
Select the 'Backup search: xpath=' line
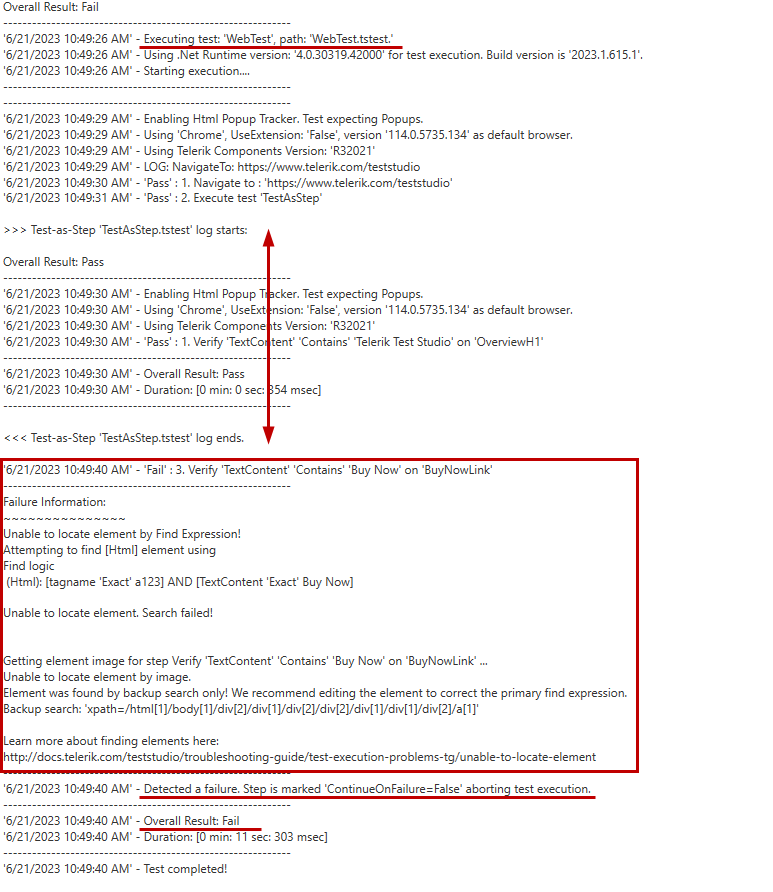[x=241, y=709]
